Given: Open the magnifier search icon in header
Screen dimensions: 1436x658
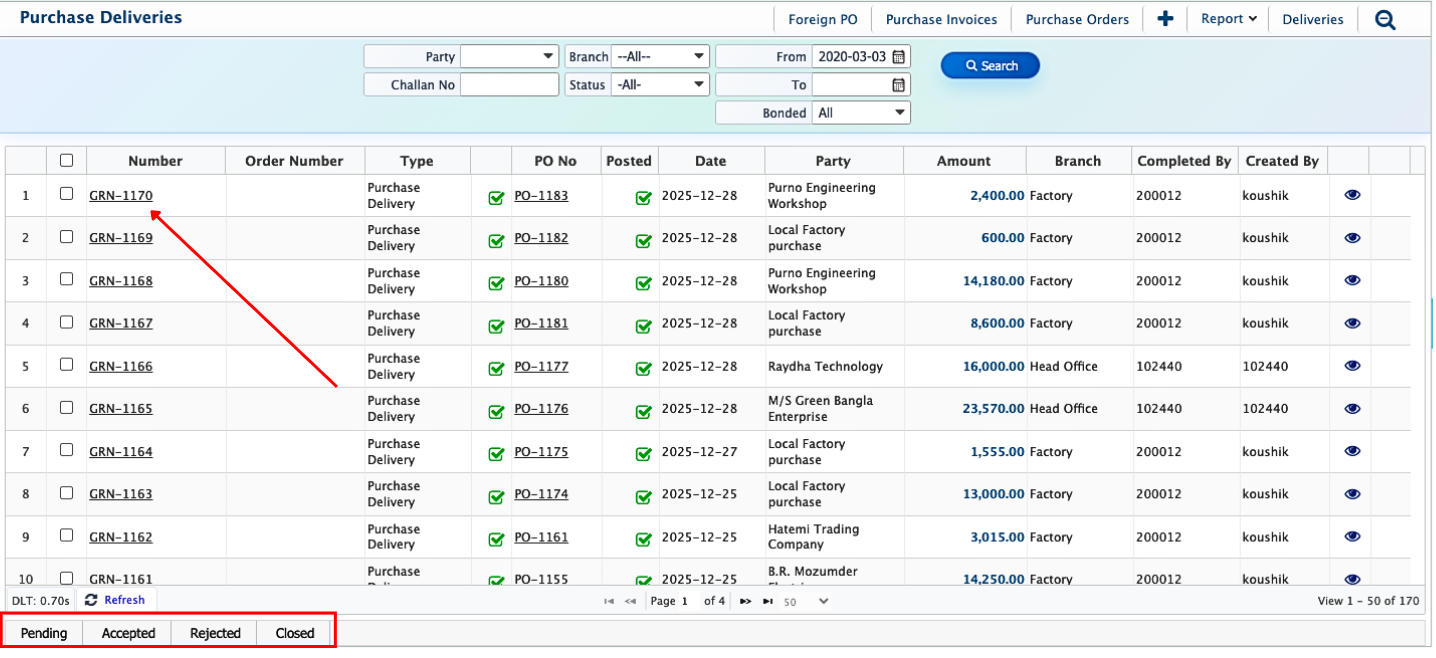Looking at the screenshot, I should 1385,19.
